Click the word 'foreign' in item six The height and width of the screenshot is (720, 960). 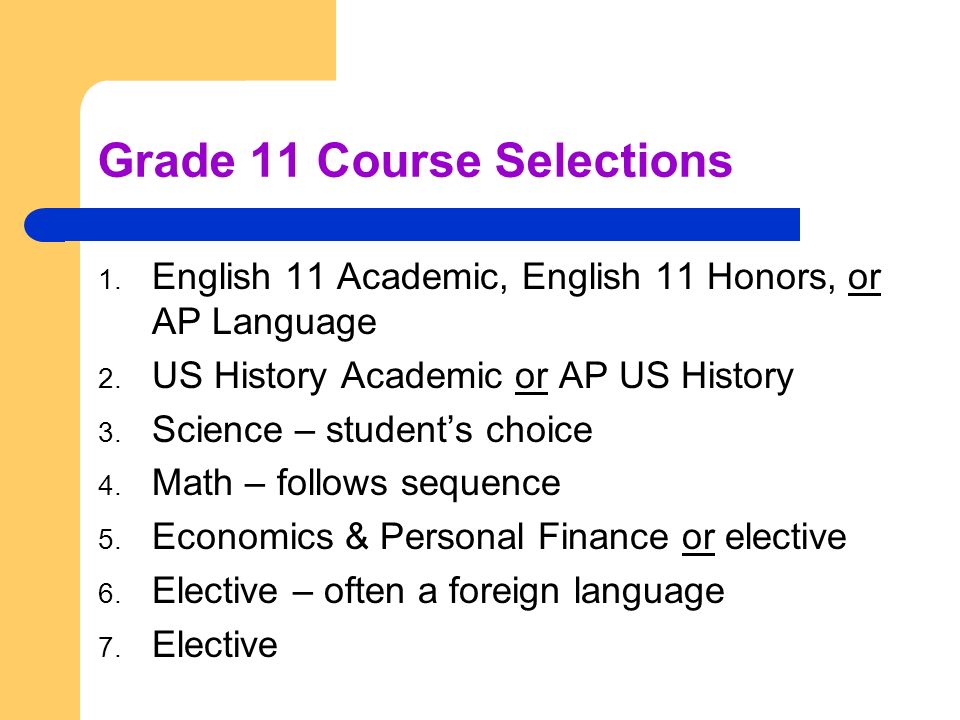(x=504, y=593)
